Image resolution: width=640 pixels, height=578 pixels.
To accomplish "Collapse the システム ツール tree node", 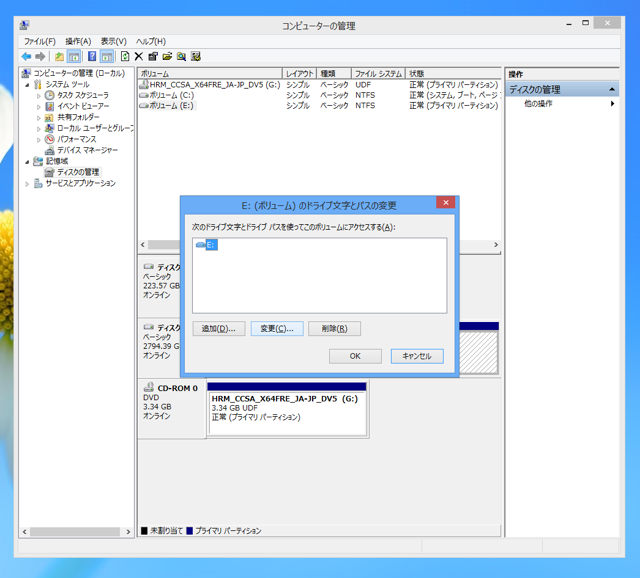I will click(x=27, y=85).
